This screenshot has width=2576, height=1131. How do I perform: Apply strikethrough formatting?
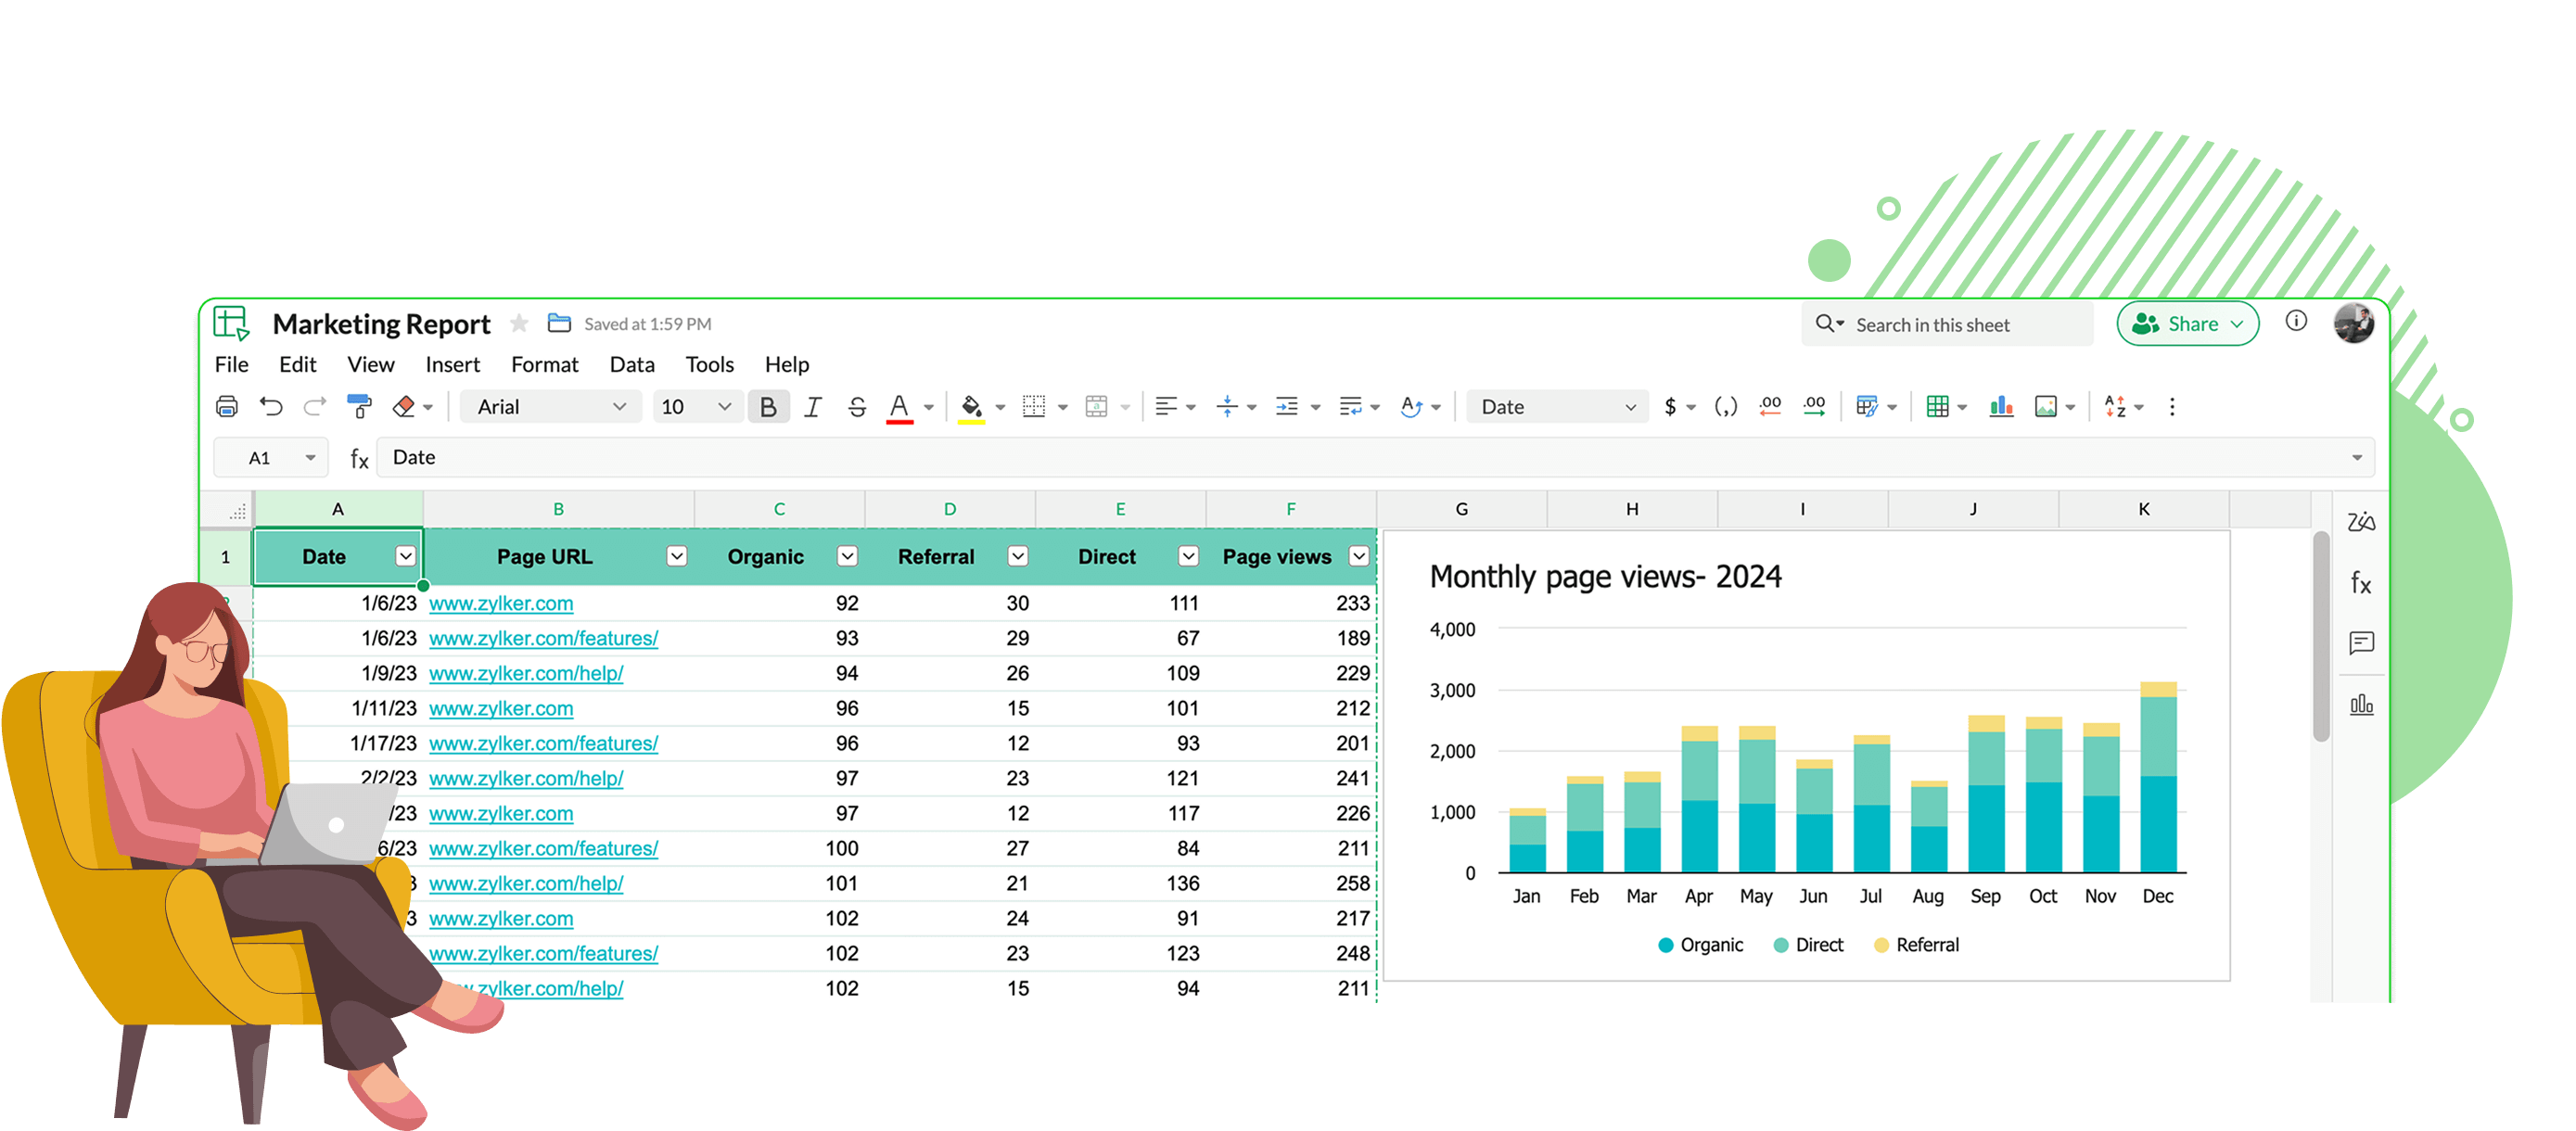pyautogui.click(x=857, y=406)
